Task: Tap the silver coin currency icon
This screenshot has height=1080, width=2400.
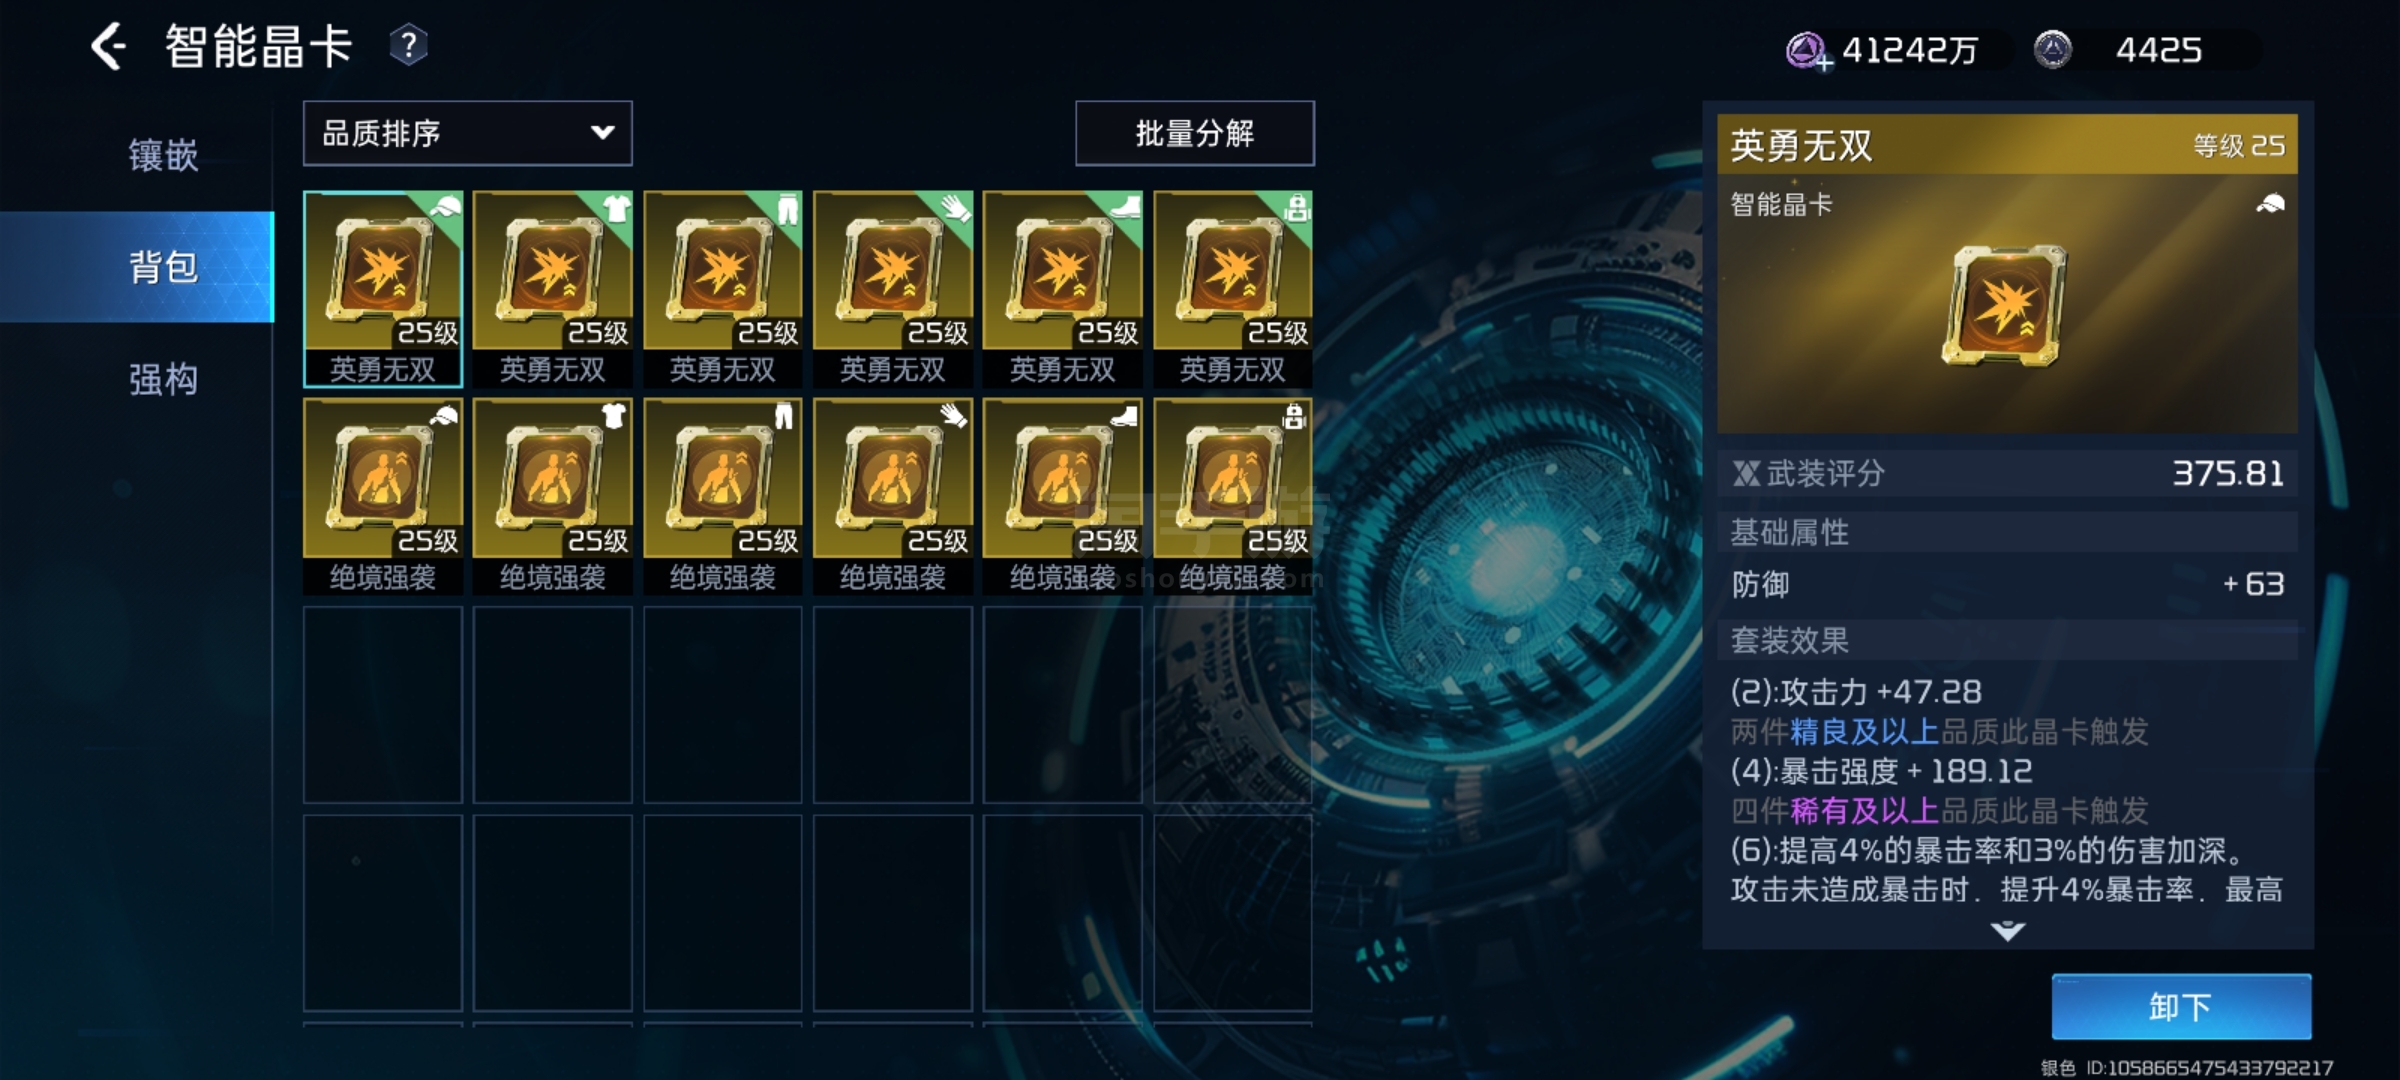Action: pos(2053,49)
